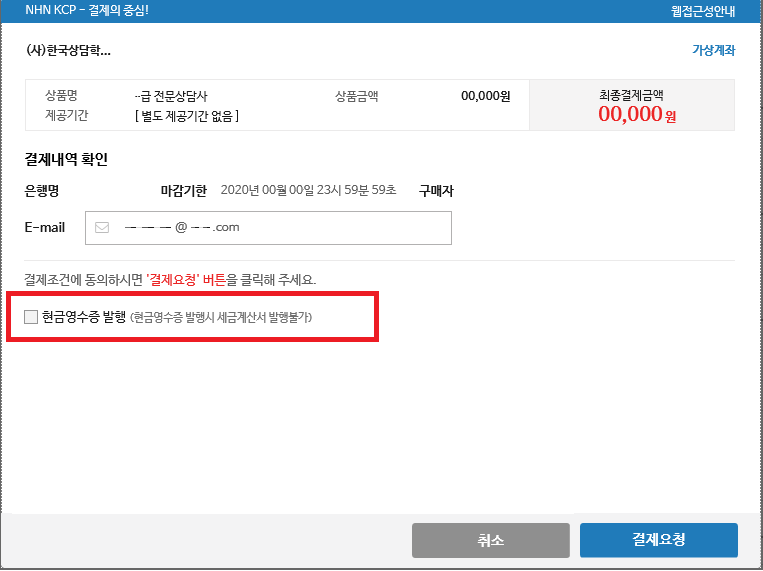Viewport: 763px width, 571px height.
Task: Click the 세금계산서 발행불가 note in parentheses
Action: (x=222, y=317)
